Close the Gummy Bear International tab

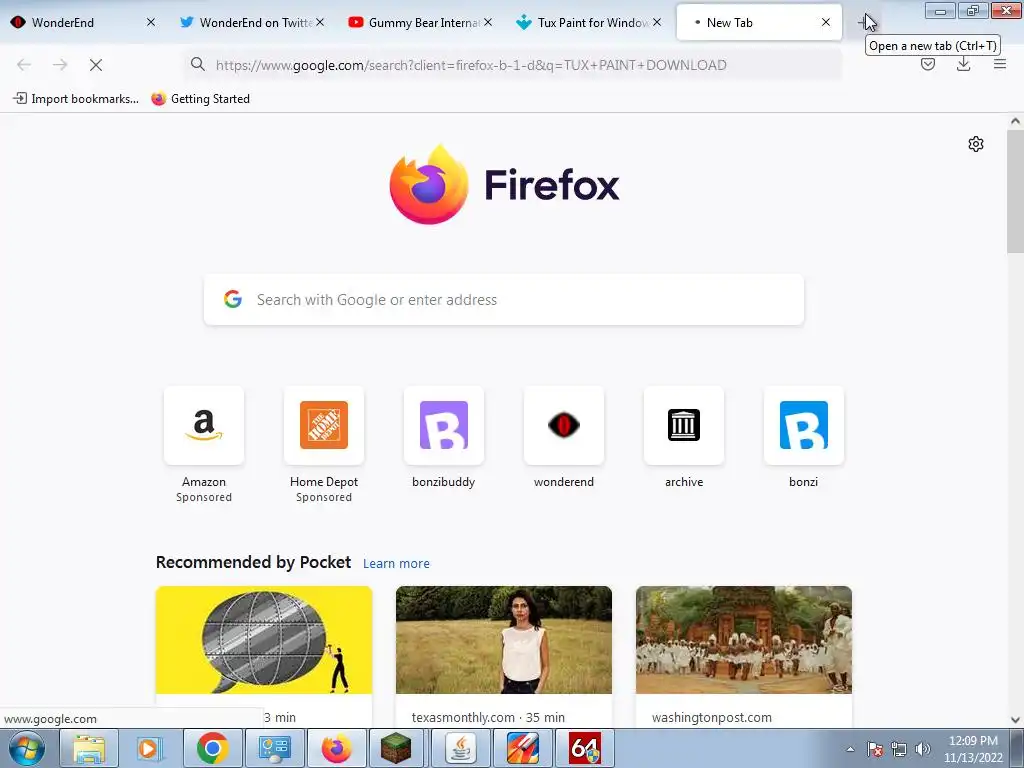(488, 22)
